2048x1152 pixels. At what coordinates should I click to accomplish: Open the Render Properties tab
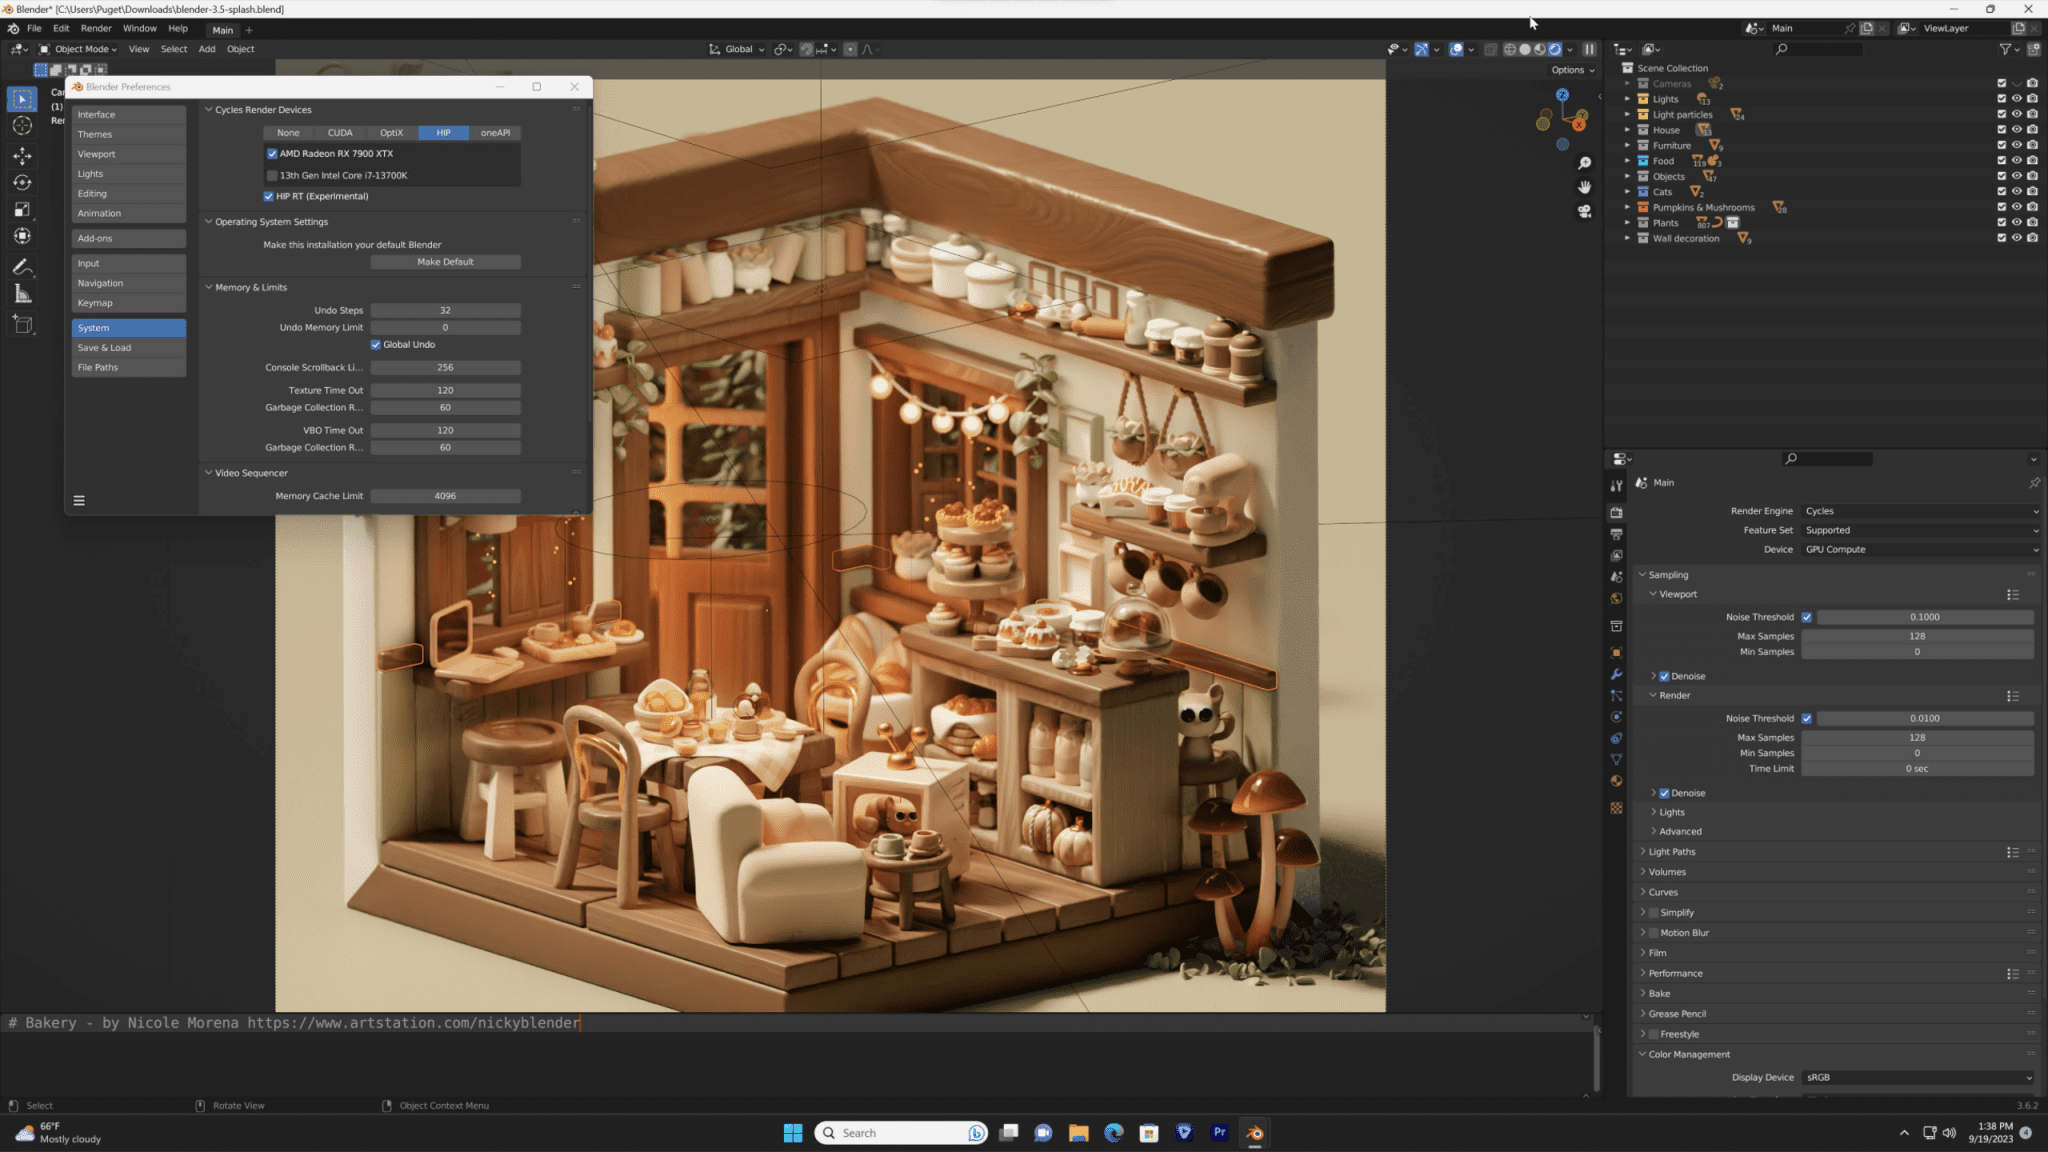[1617, 513]
